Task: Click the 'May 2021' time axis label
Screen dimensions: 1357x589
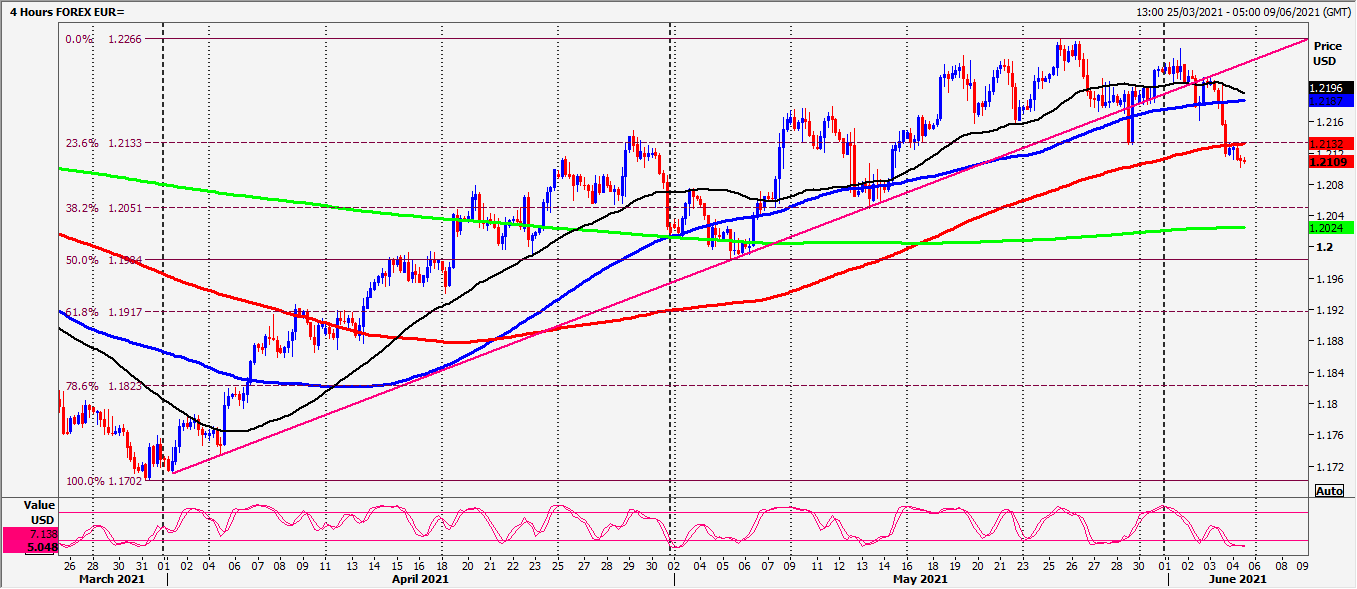Action: pyautogui.click(x=919, y=579)
